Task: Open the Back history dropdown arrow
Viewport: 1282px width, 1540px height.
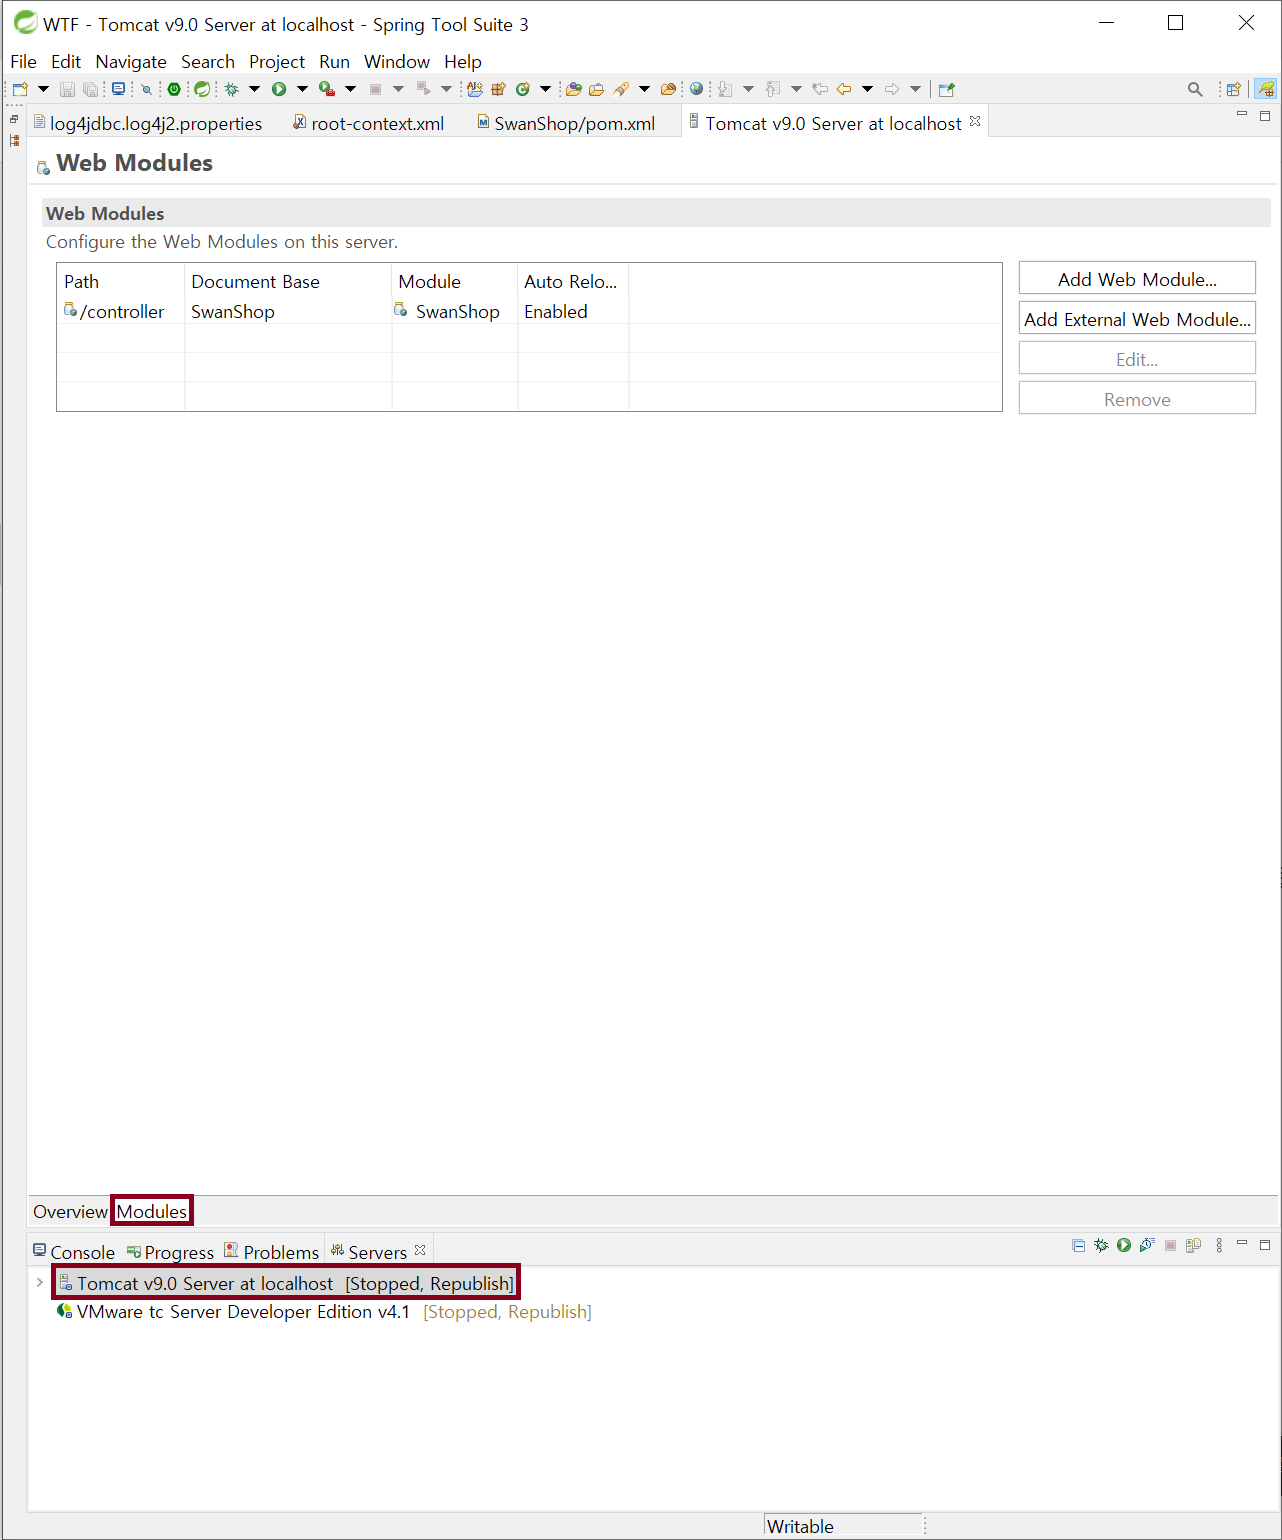Action: (x=867, y=89)
